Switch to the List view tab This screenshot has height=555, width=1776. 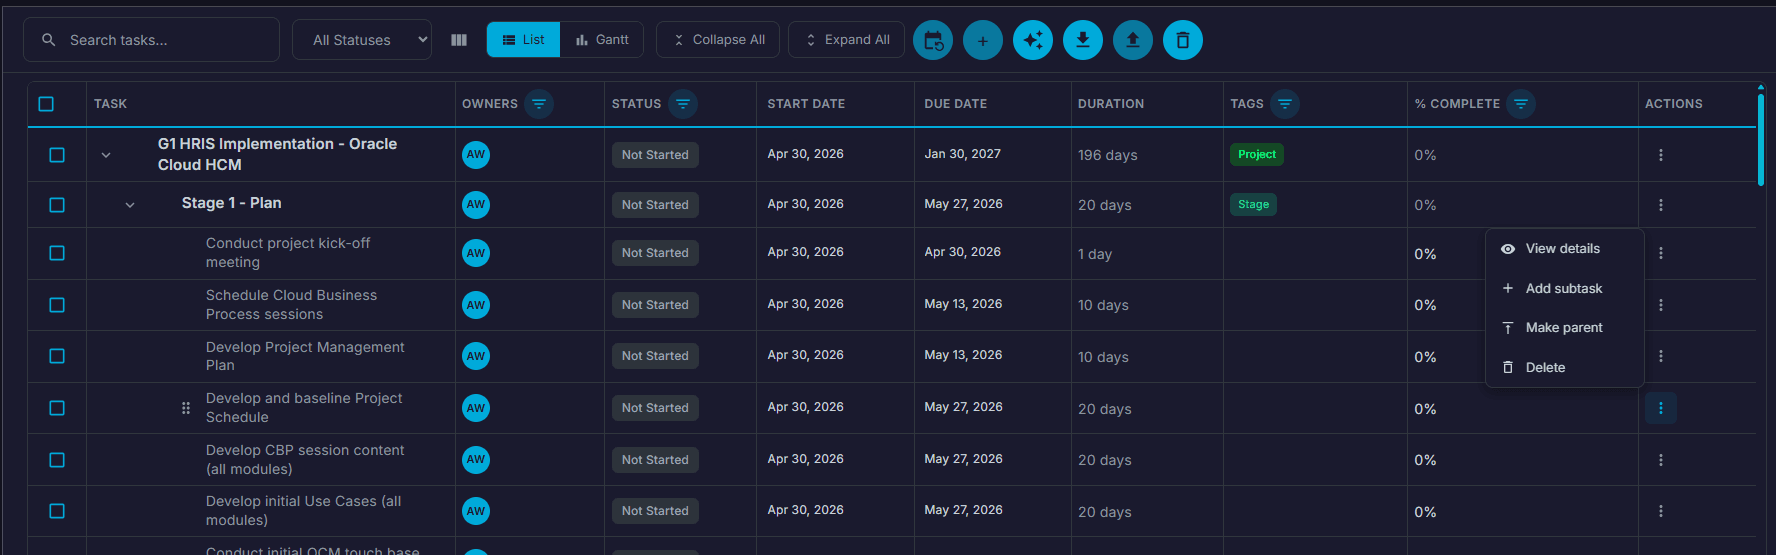pos(523,40)
